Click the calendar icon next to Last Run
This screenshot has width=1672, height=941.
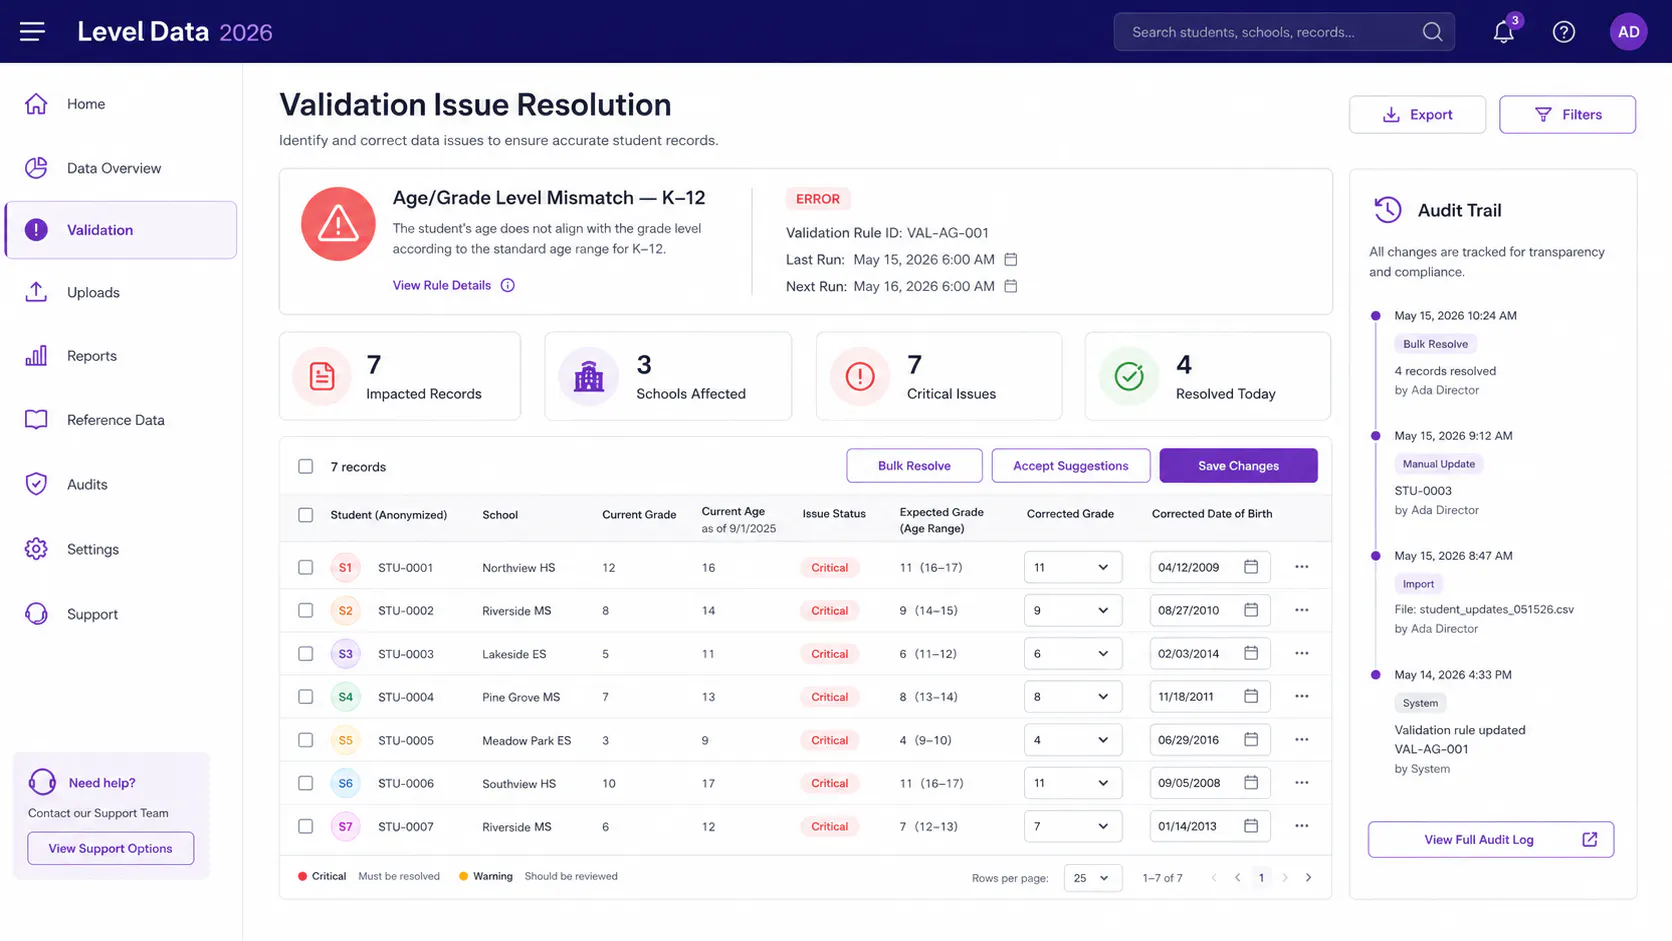(x=1011, y=259)
